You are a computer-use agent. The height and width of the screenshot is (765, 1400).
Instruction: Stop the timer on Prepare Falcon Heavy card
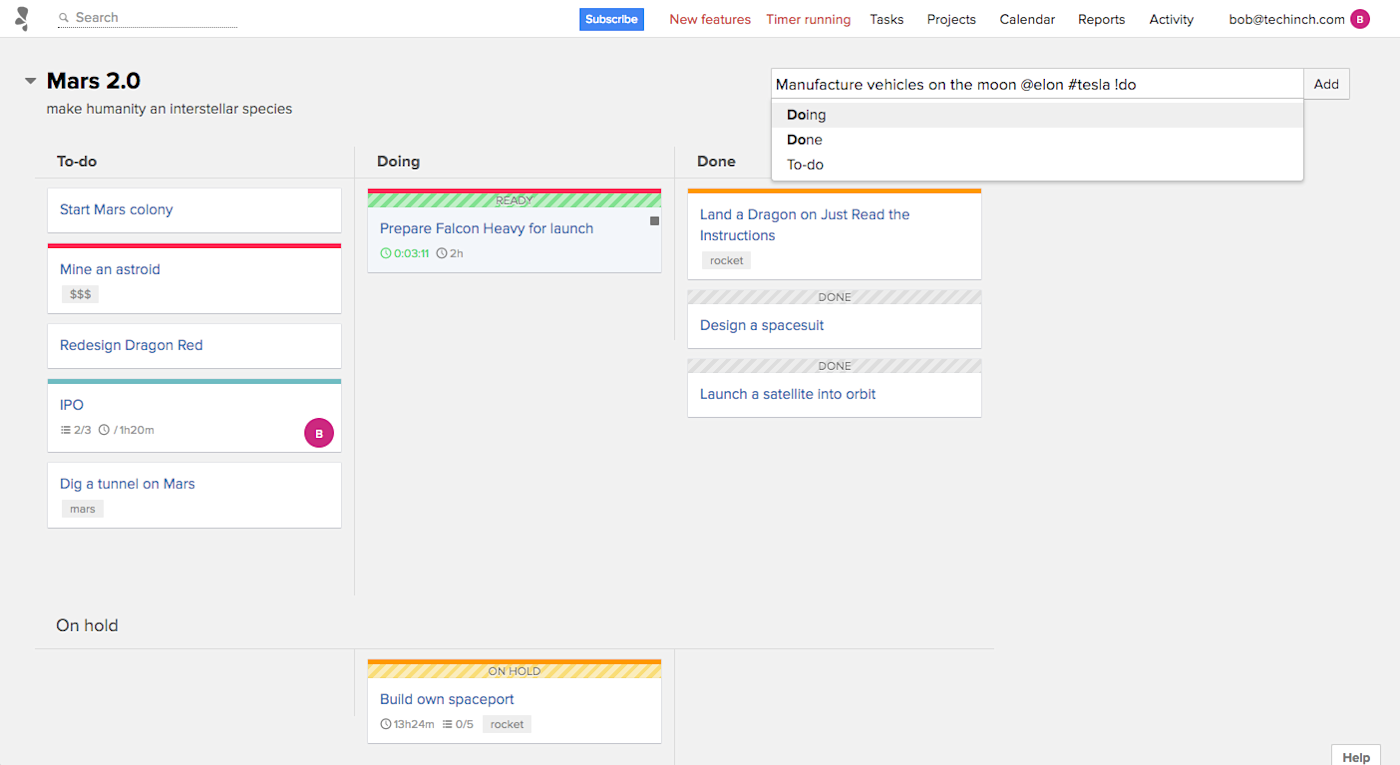coord(655,221)
